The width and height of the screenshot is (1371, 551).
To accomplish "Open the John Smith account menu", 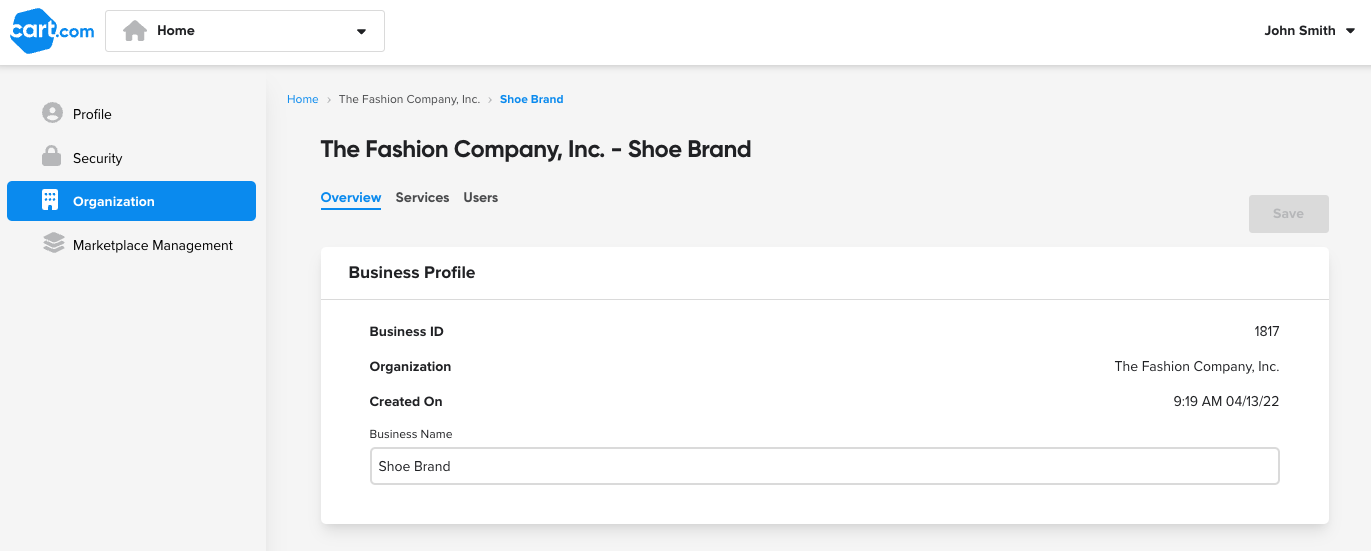I will 1309,31.
